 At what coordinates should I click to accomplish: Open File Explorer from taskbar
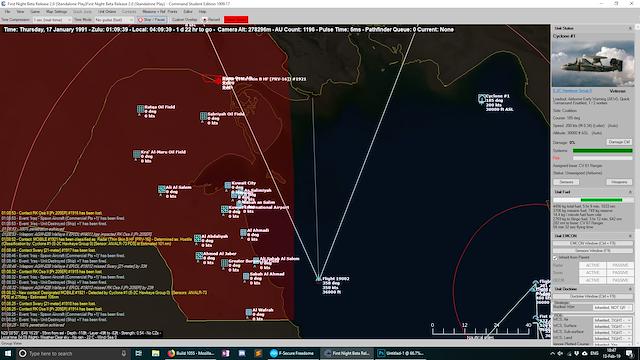point(156,353)
